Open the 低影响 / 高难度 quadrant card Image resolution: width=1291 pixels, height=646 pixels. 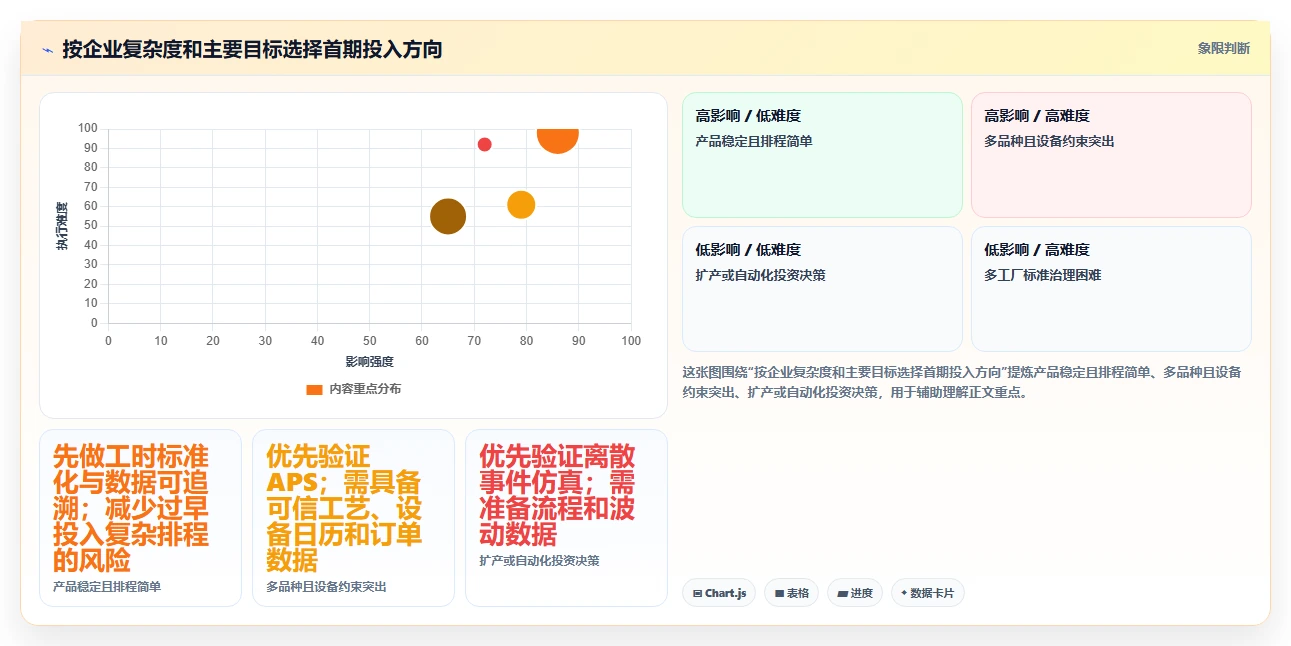1111,289
